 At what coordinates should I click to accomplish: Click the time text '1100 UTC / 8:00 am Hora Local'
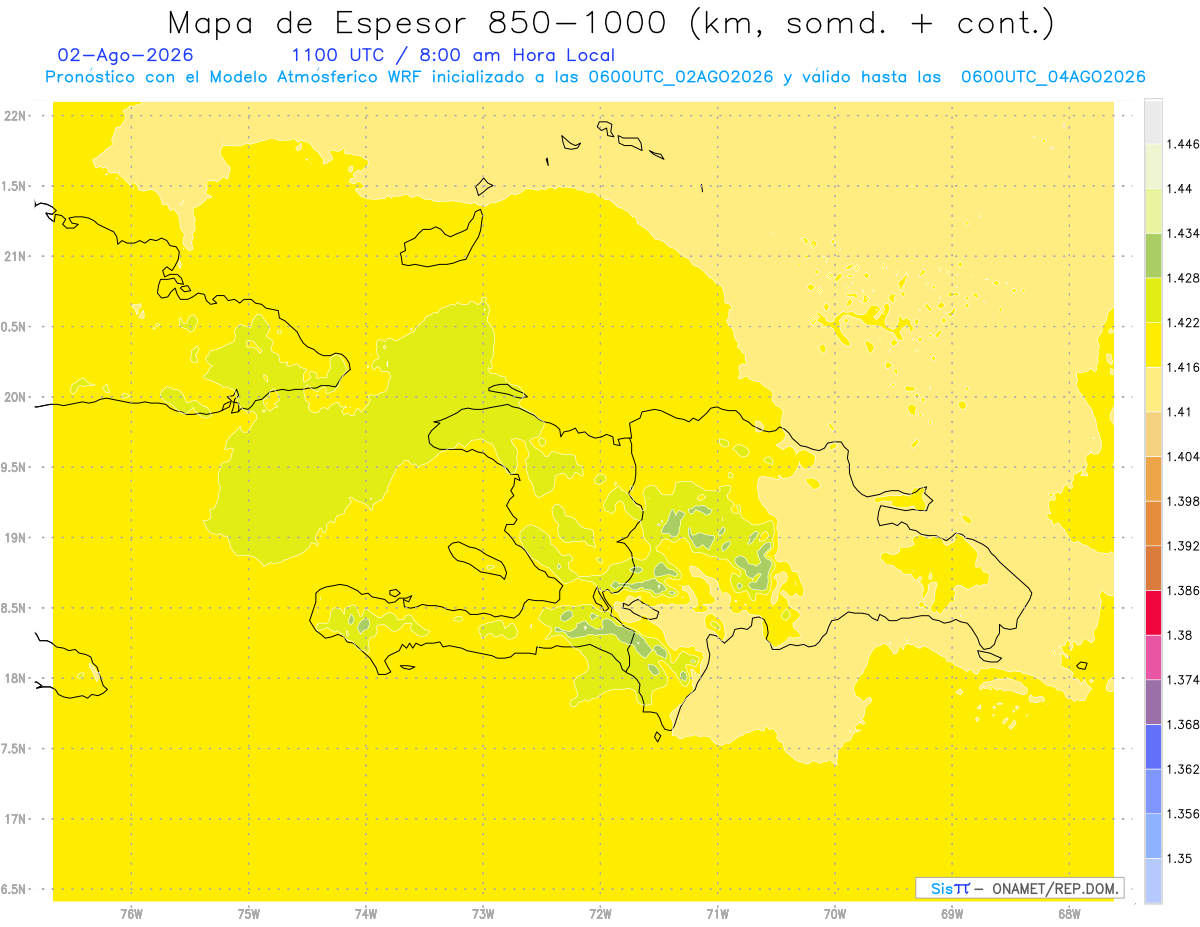point(453,56)
